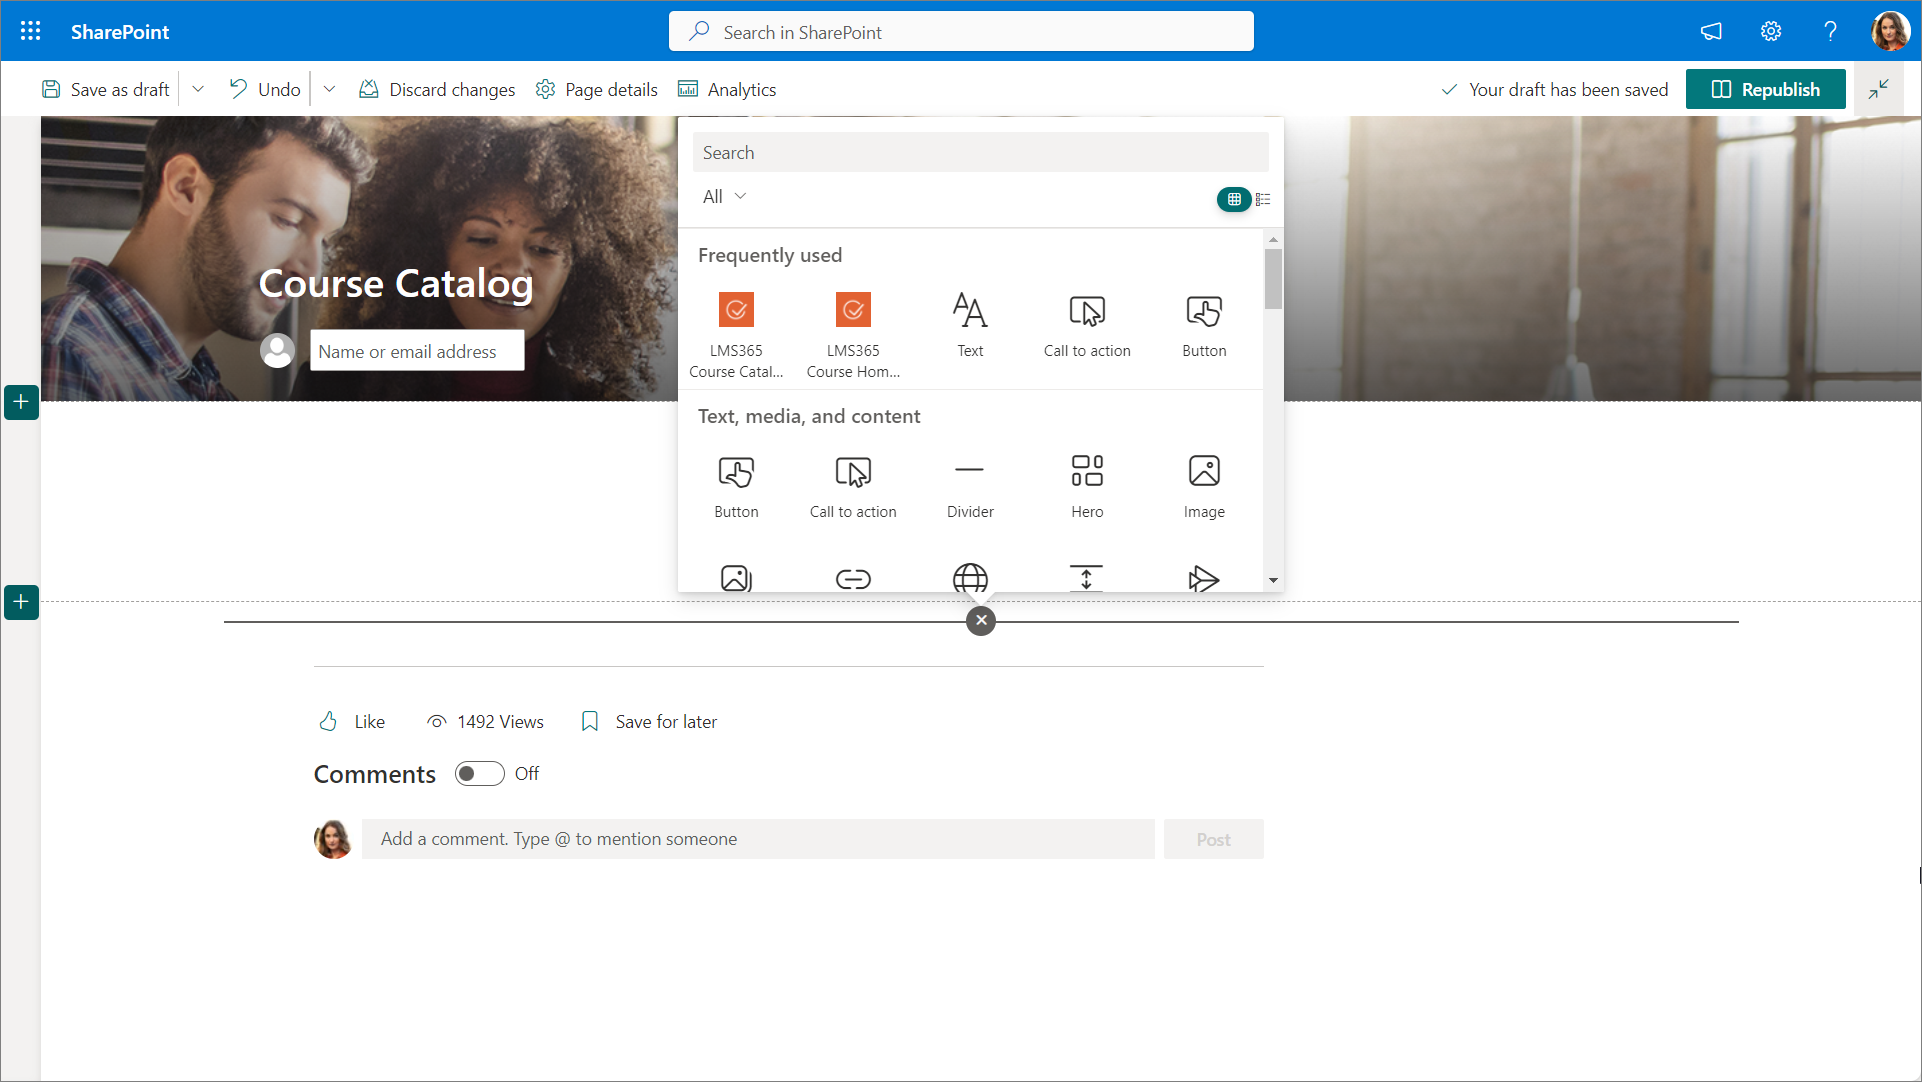
Task: Click the Like thumbs-up icon
Action: coord(328,721)
